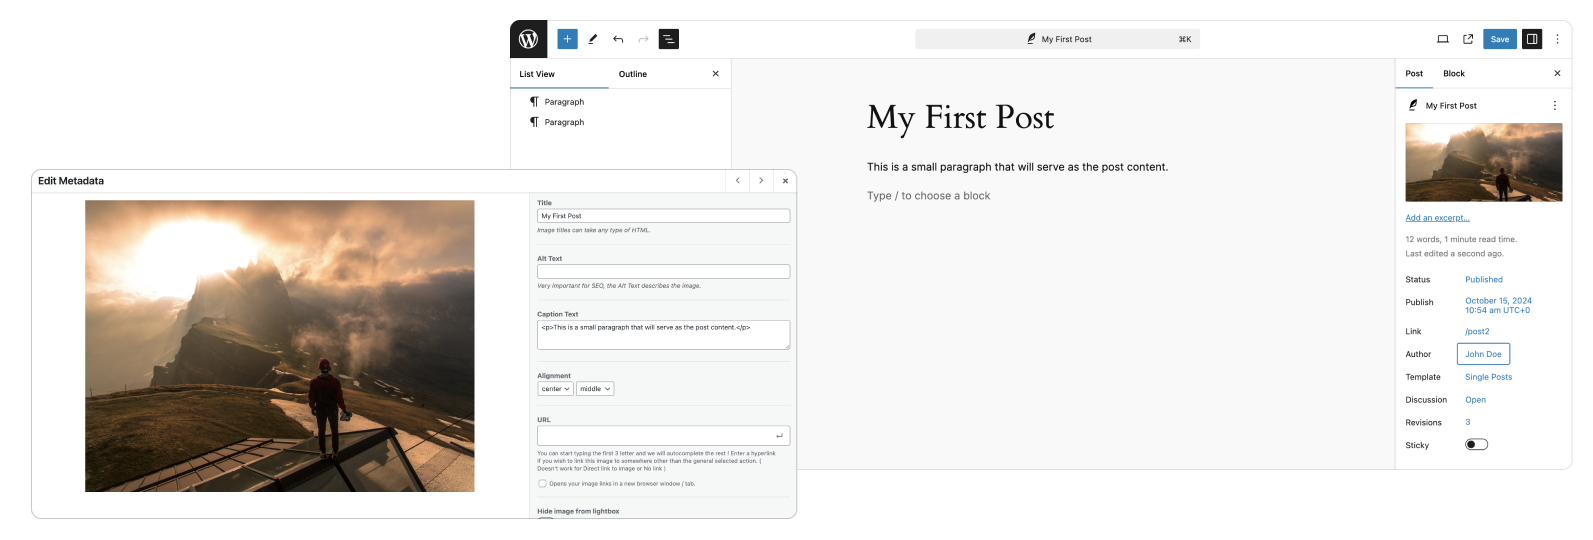This screenshot has height=540, width=1593.
Task: Toggle the Document Overview list icon
Action: (669, 39)
